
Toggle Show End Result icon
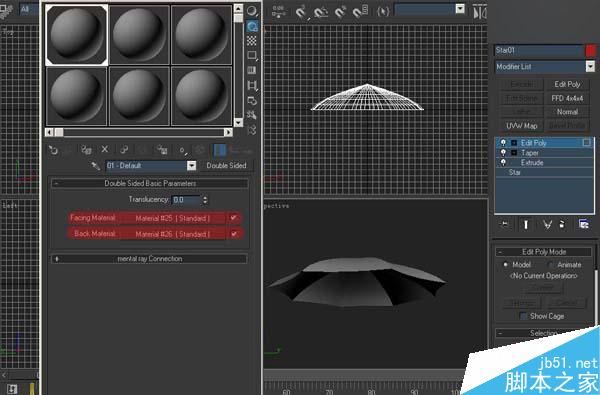coord(526,224)
